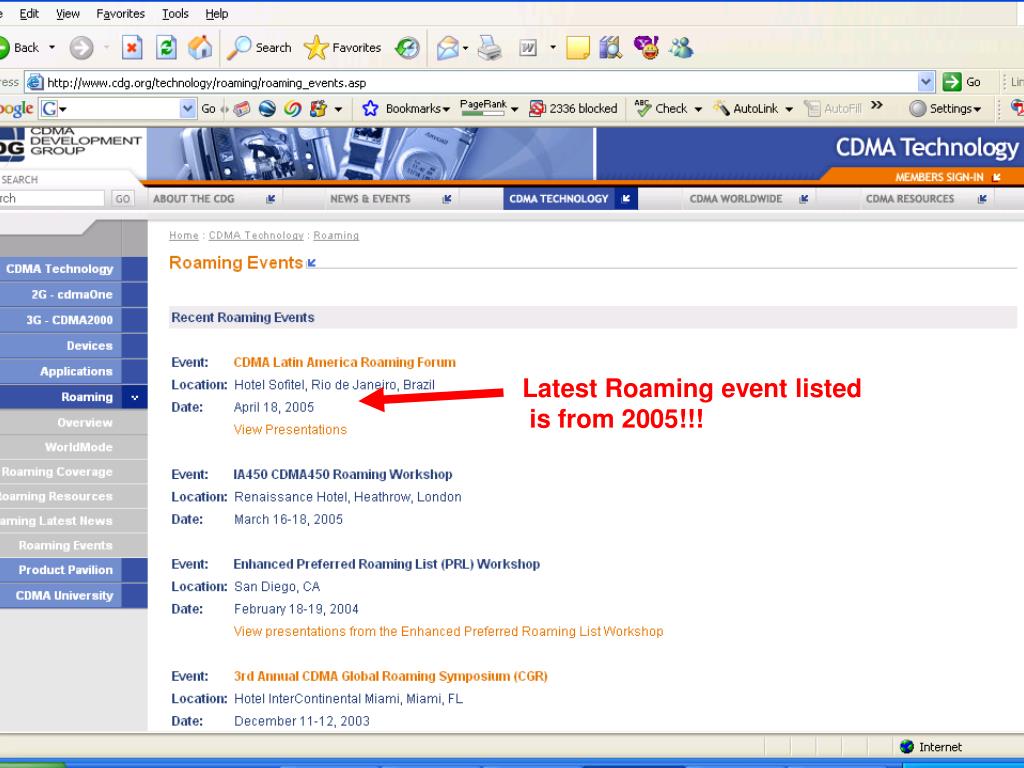Open the Edit with Word dropdown arrow
The width and height of the screenshot is (1024, 768).
[x=552, y=48]
